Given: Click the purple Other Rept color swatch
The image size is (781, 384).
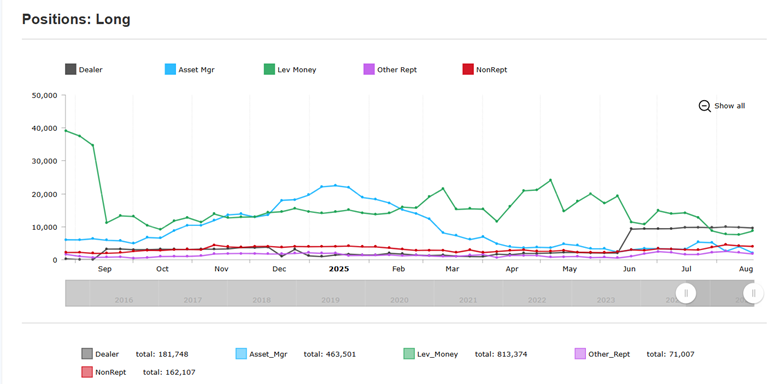Looking at the screenshot, I should [x=369, y=70].
